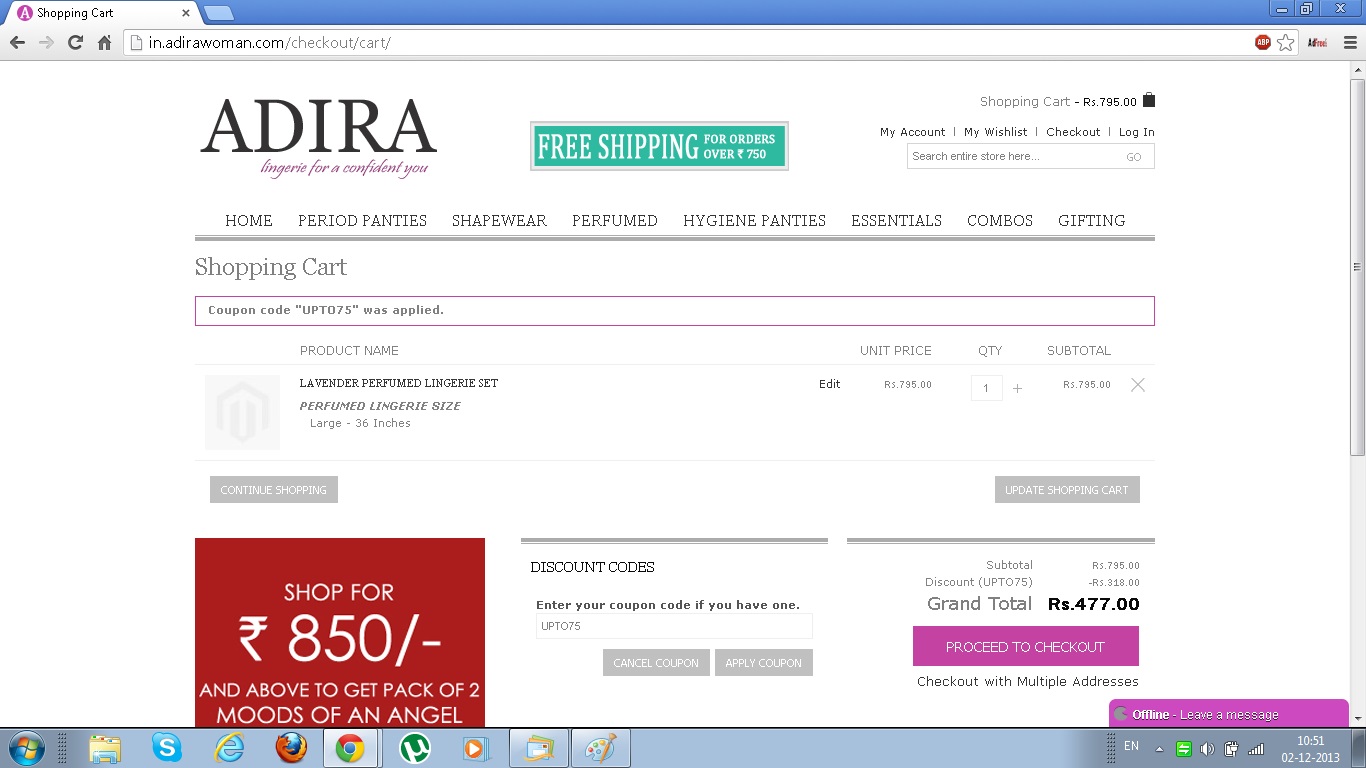Open the Adblock Plus extension icon
The height and width of the screenshot is (768, 1366).
[x=1263, y=43]
